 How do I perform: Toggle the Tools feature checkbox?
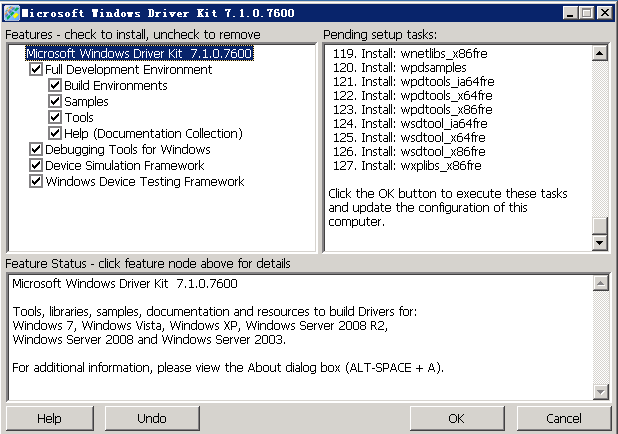point(56,118)
